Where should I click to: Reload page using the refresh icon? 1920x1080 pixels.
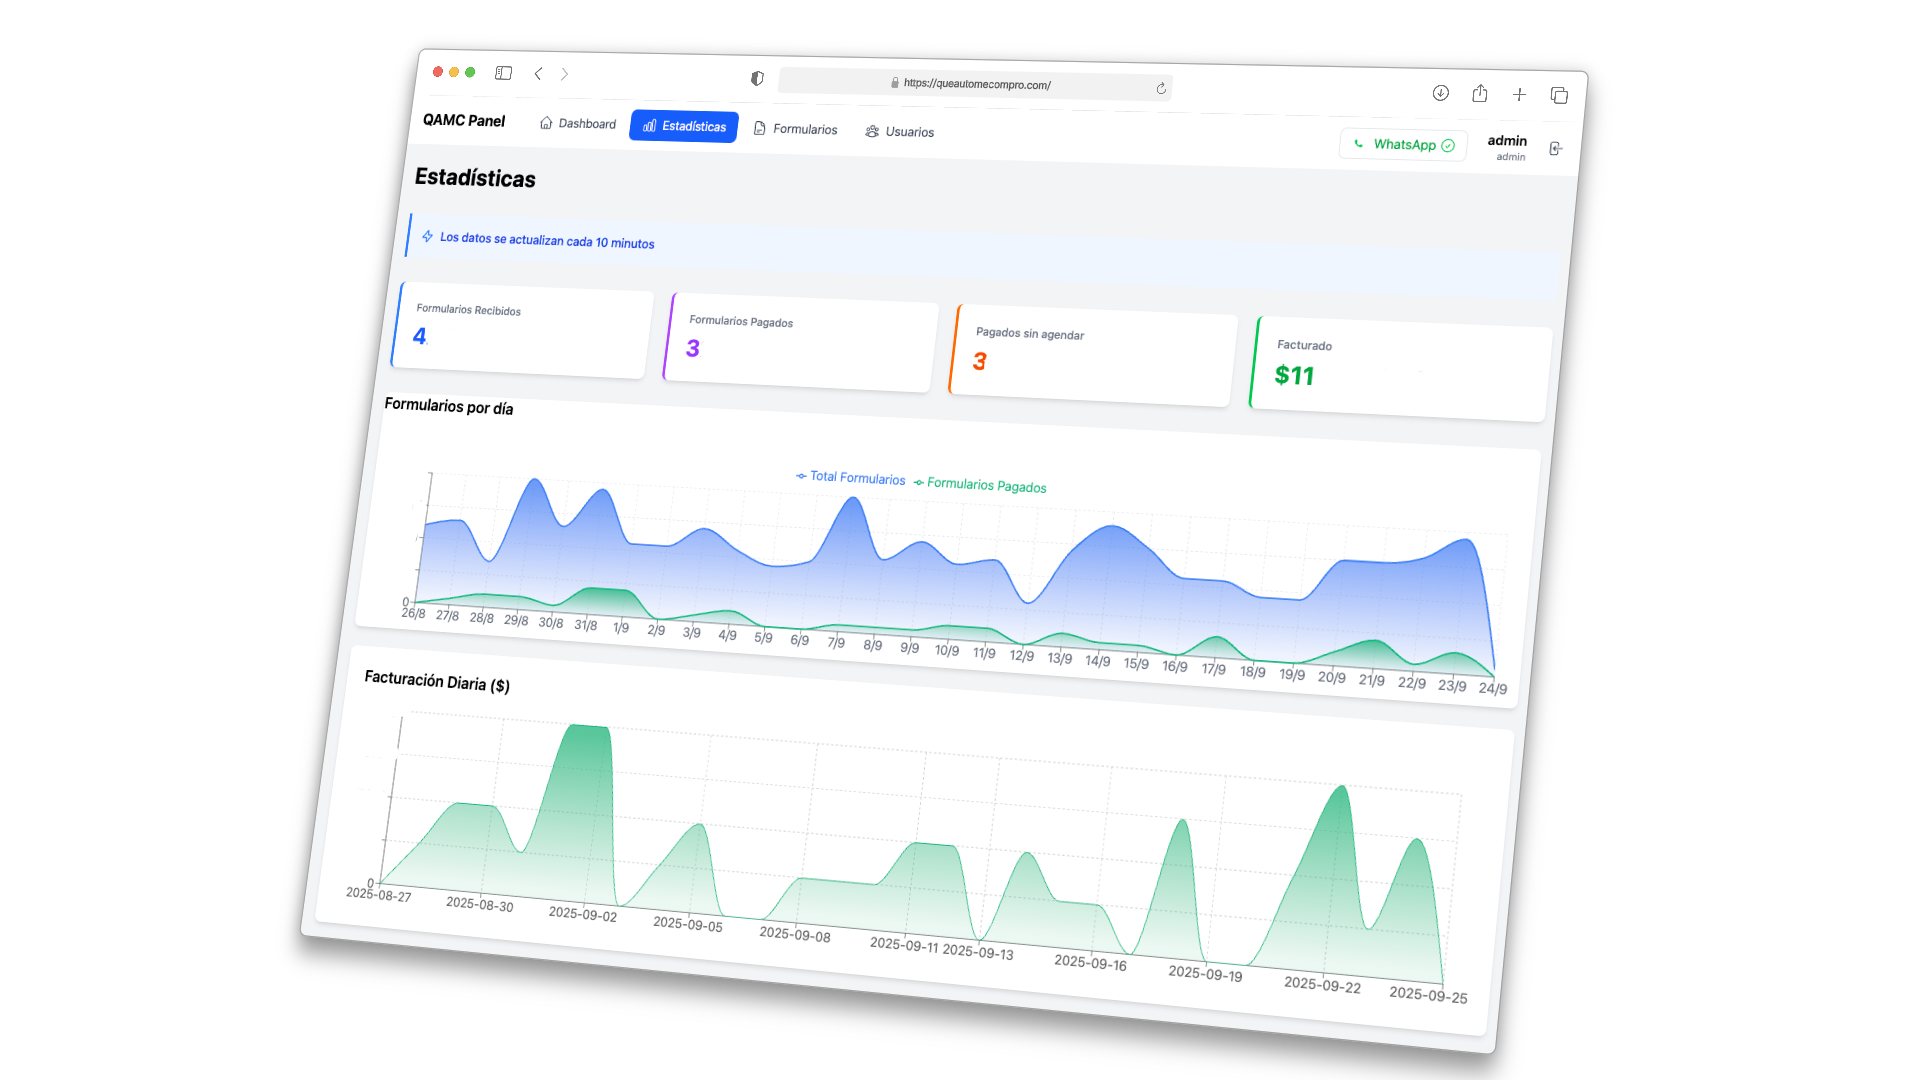pos(1161,89)
